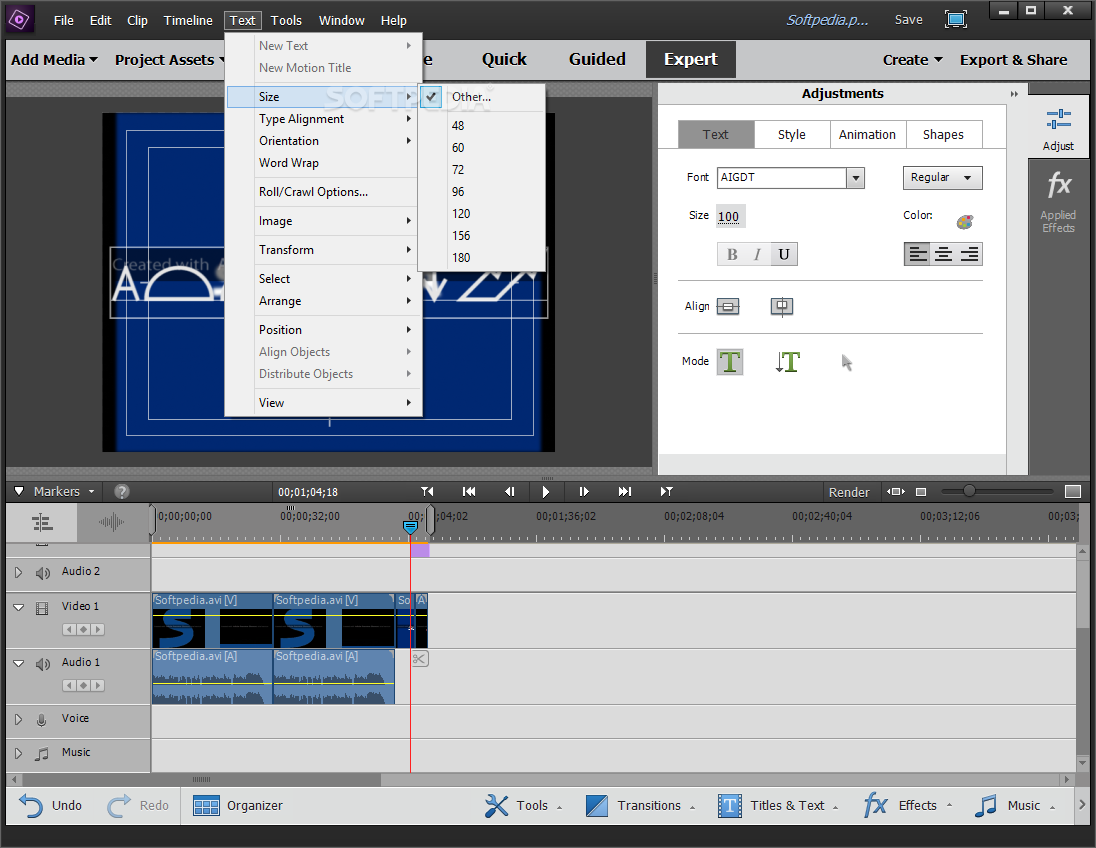Viewport: 1096px width, 848px height.
Task: Expand the Voice track
Action: (18, 719)
